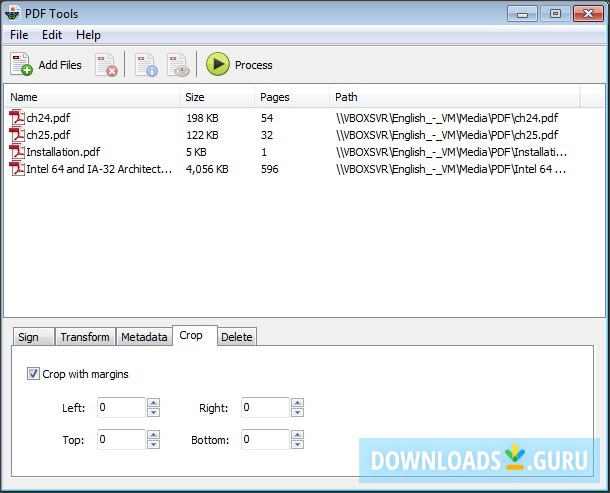
Task: Sort list by the Pages column header
Action: click(x=292, y=97)
